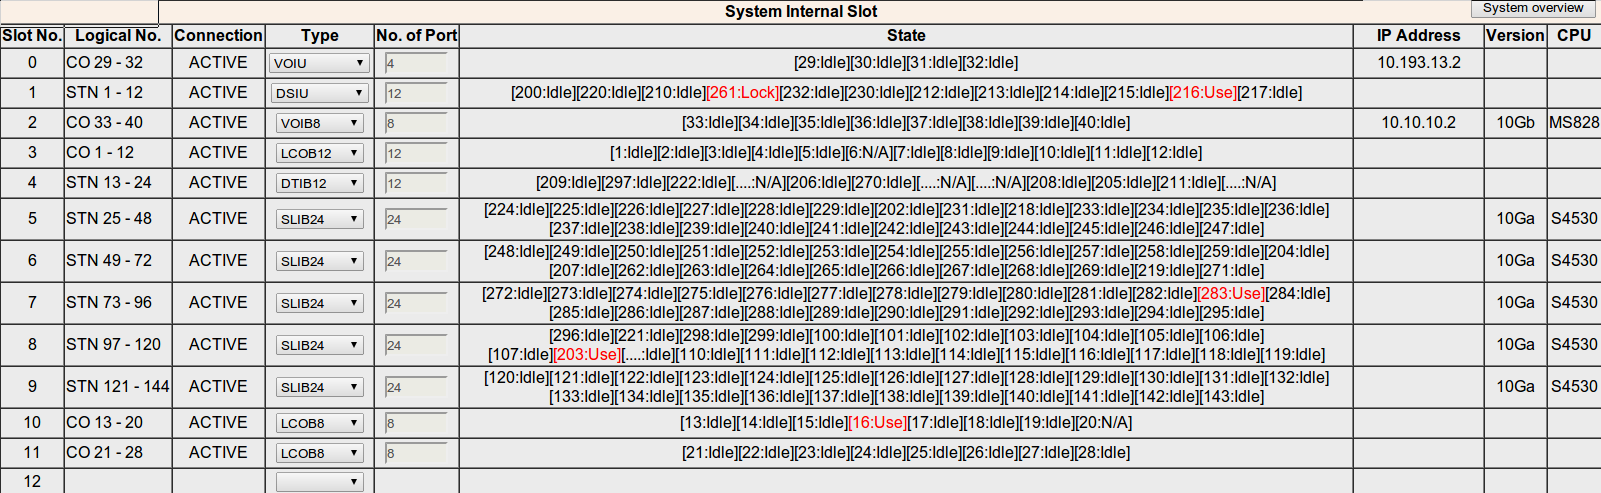The width and height of the screenshot is (1601, 493).
Task: Click the red 216:Use state entry
Action: (1203, 93)
